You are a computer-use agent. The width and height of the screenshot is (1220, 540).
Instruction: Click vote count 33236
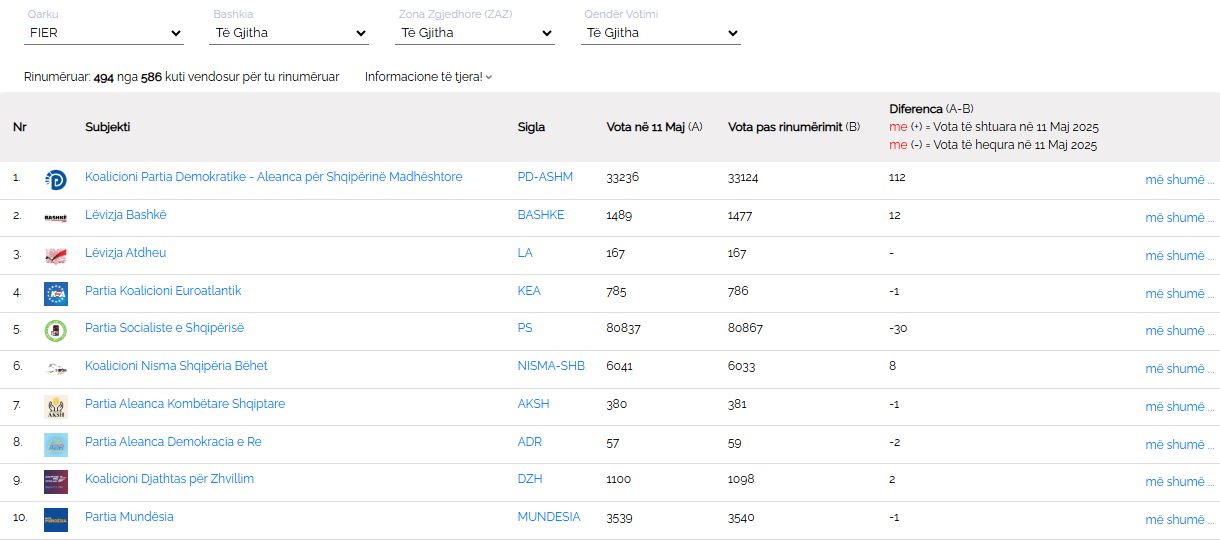622,177
